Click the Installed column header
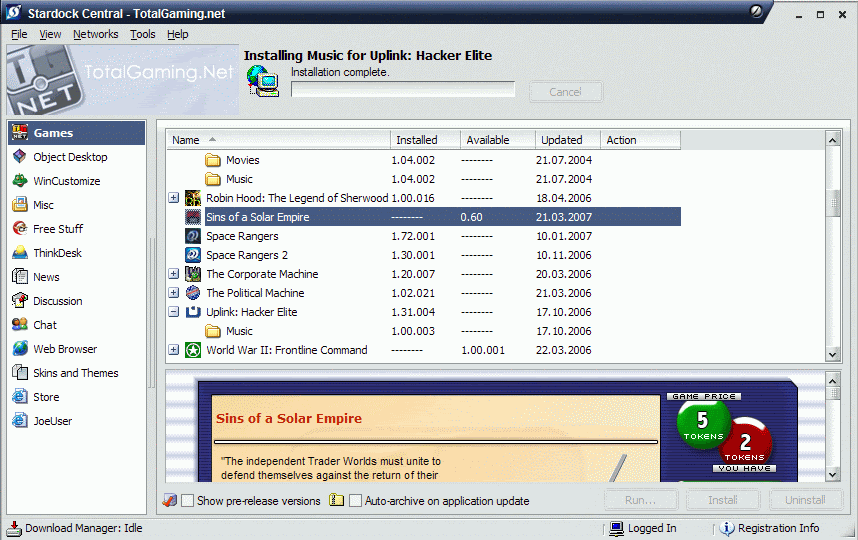Image resolution: width=858 pixels, height=540 pixels. tap(425, 140)
